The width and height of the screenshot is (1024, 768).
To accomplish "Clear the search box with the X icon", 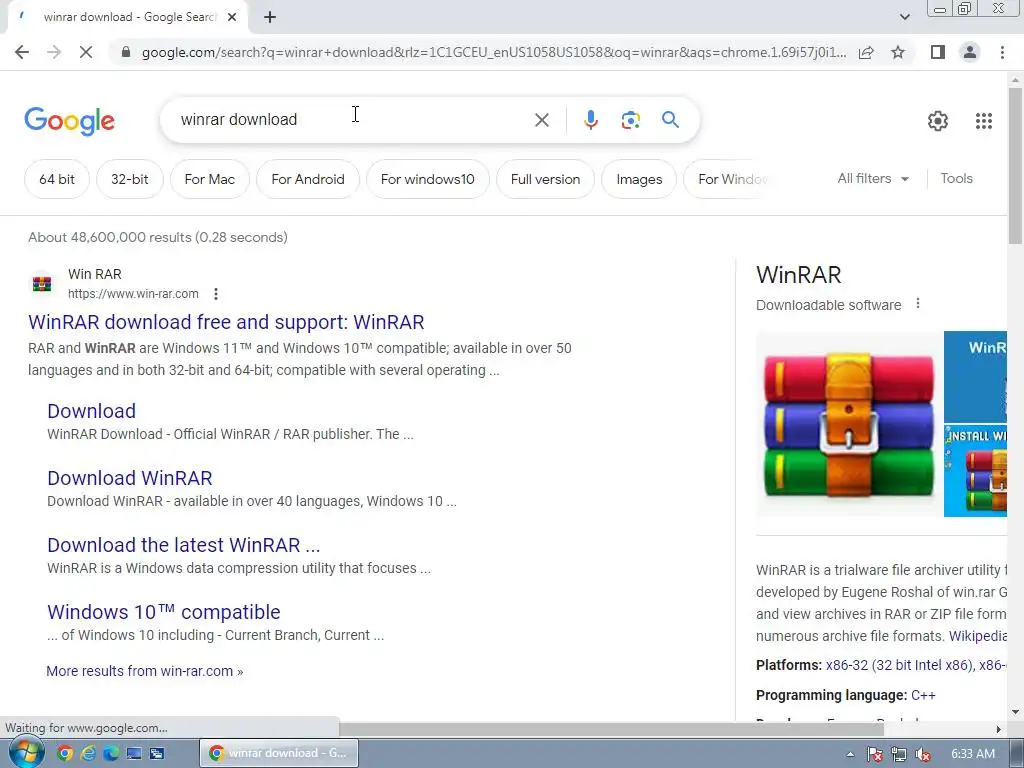I will (x=541, y=120).
